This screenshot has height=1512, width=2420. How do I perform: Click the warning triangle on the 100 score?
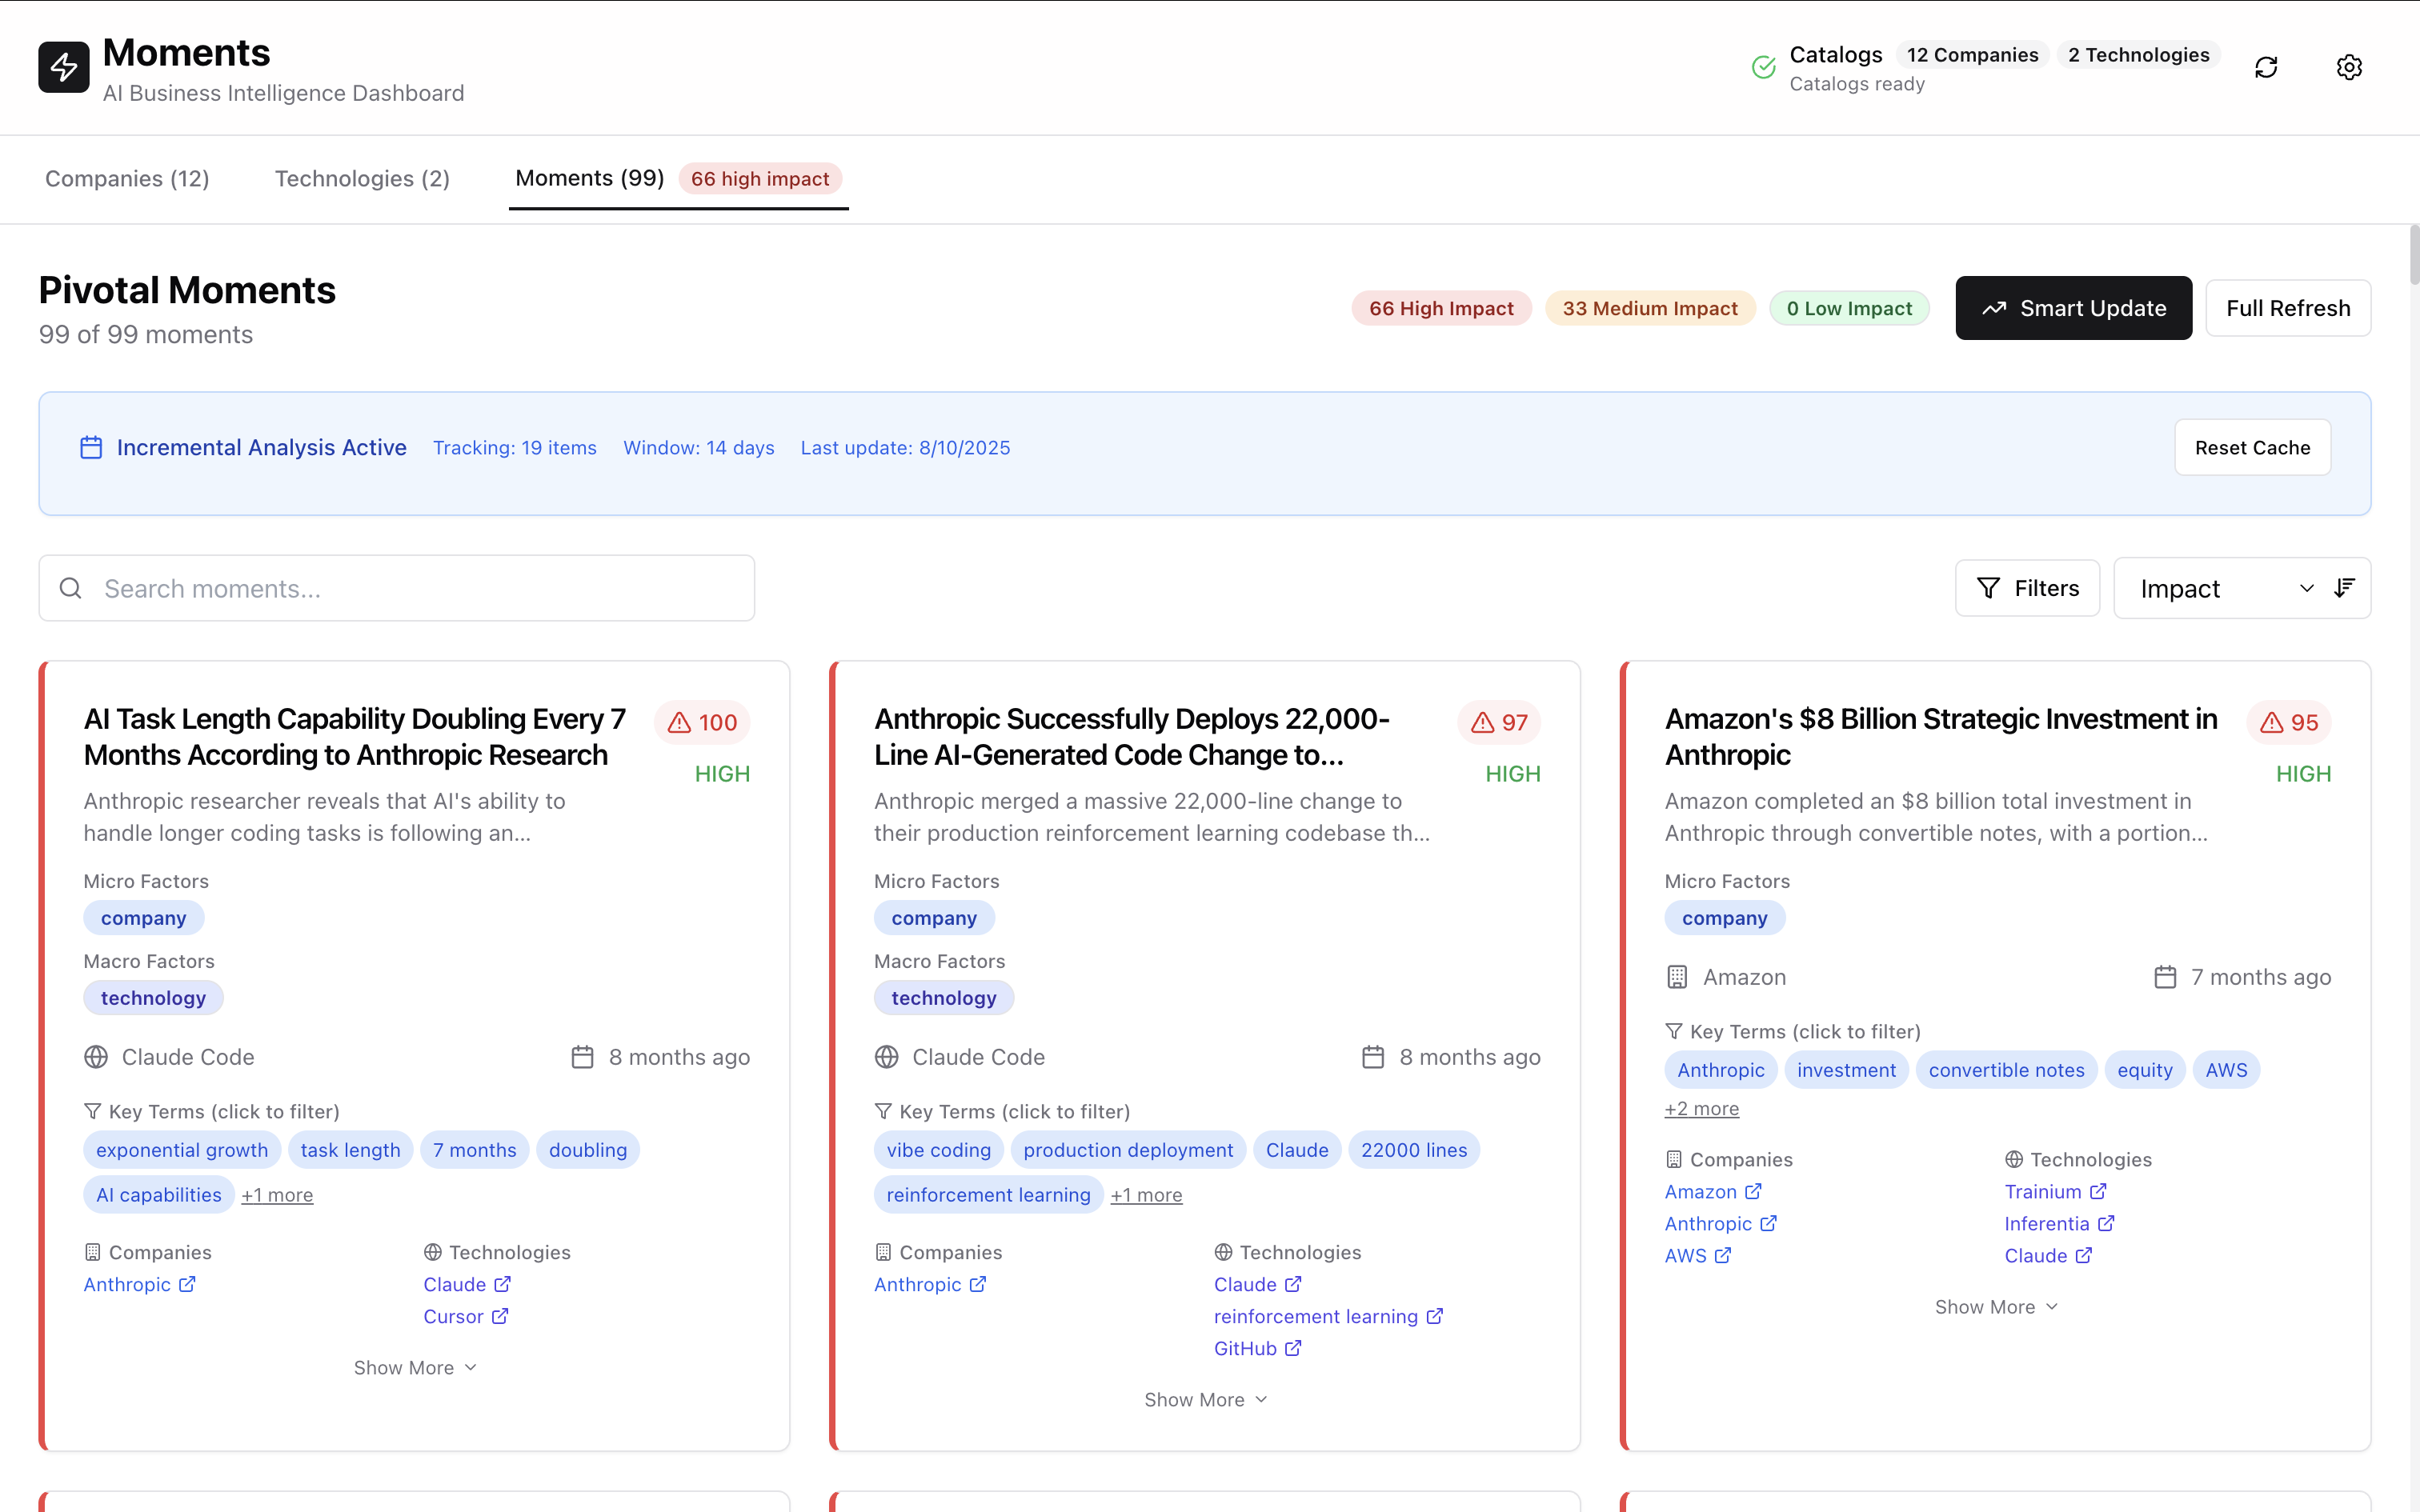[x=679, y=722]
